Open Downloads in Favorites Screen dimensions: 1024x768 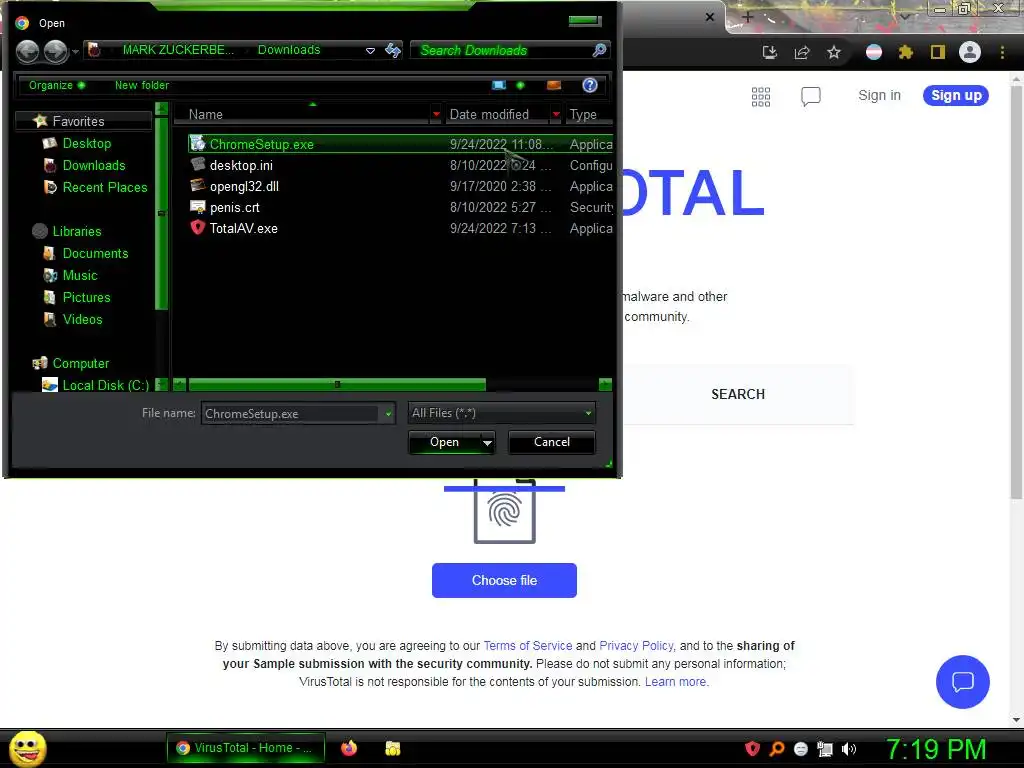coord(93,165)
